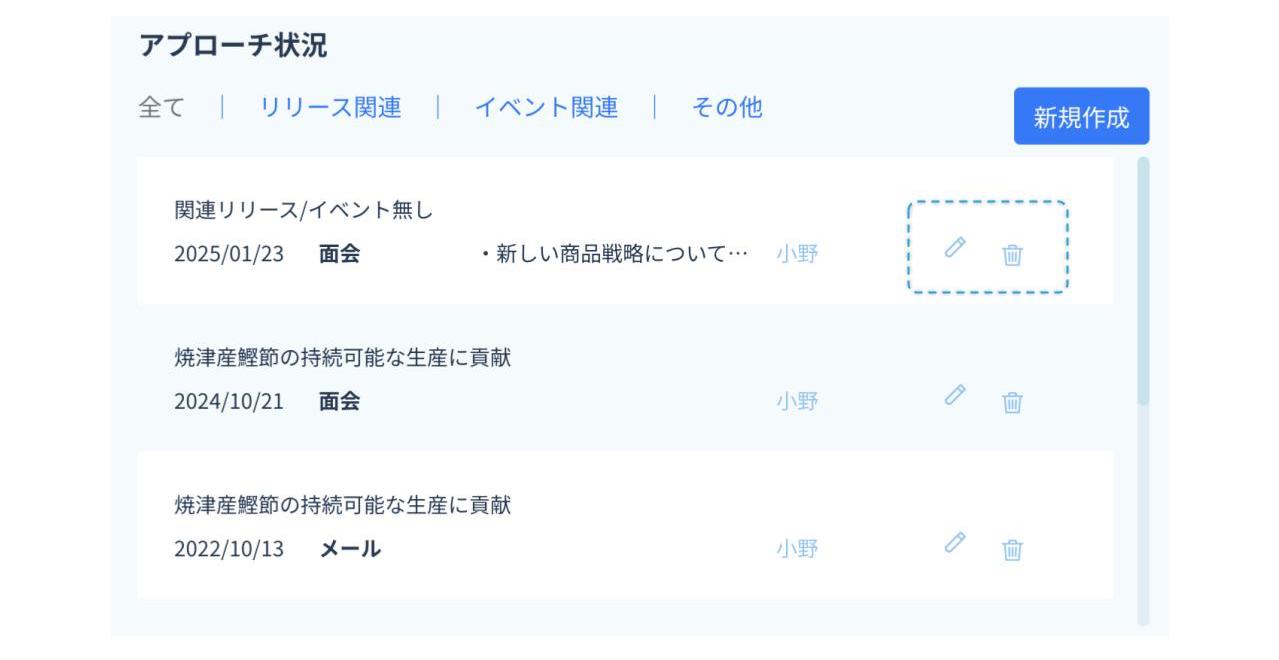Open 焼津産鰹節 entry dated 2022/10/13
The image size is (1279, 660).
(342, 505)
